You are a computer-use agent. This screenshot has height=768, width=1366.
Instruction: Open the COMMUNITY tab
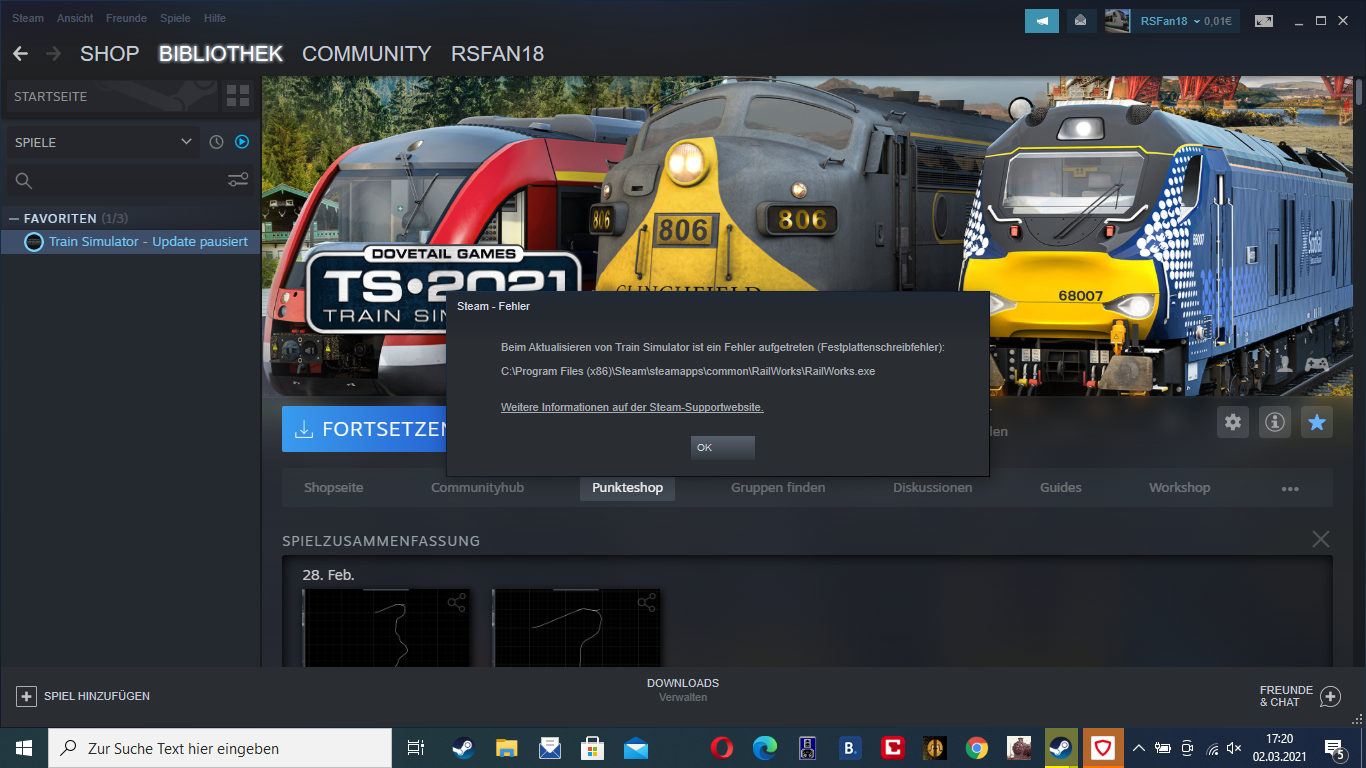coord(367,54)
